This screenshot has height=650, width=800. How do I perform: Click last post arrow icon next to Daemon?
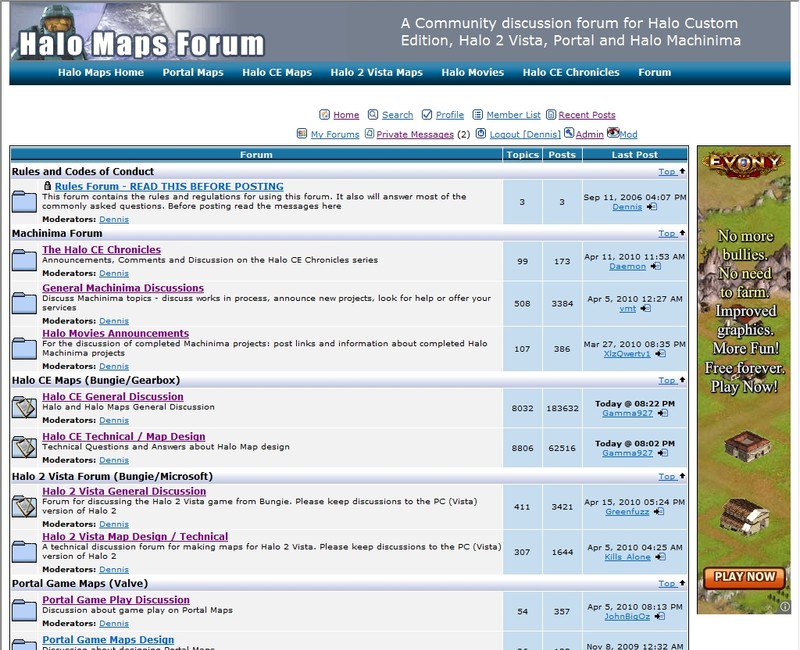[x=656, y=267]
